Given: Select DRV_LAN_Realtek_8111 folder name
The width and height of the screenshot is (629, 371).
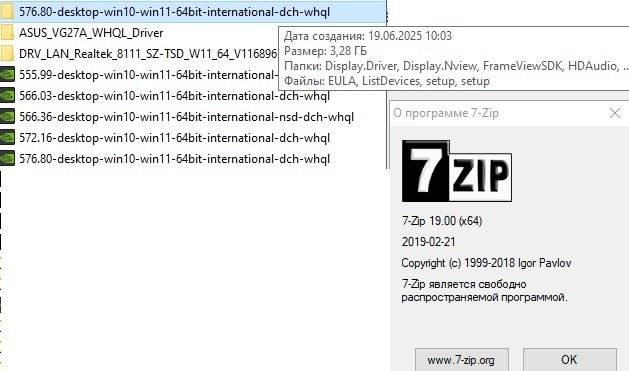Looking at the screenshot, I should click(x=148, y=54).
